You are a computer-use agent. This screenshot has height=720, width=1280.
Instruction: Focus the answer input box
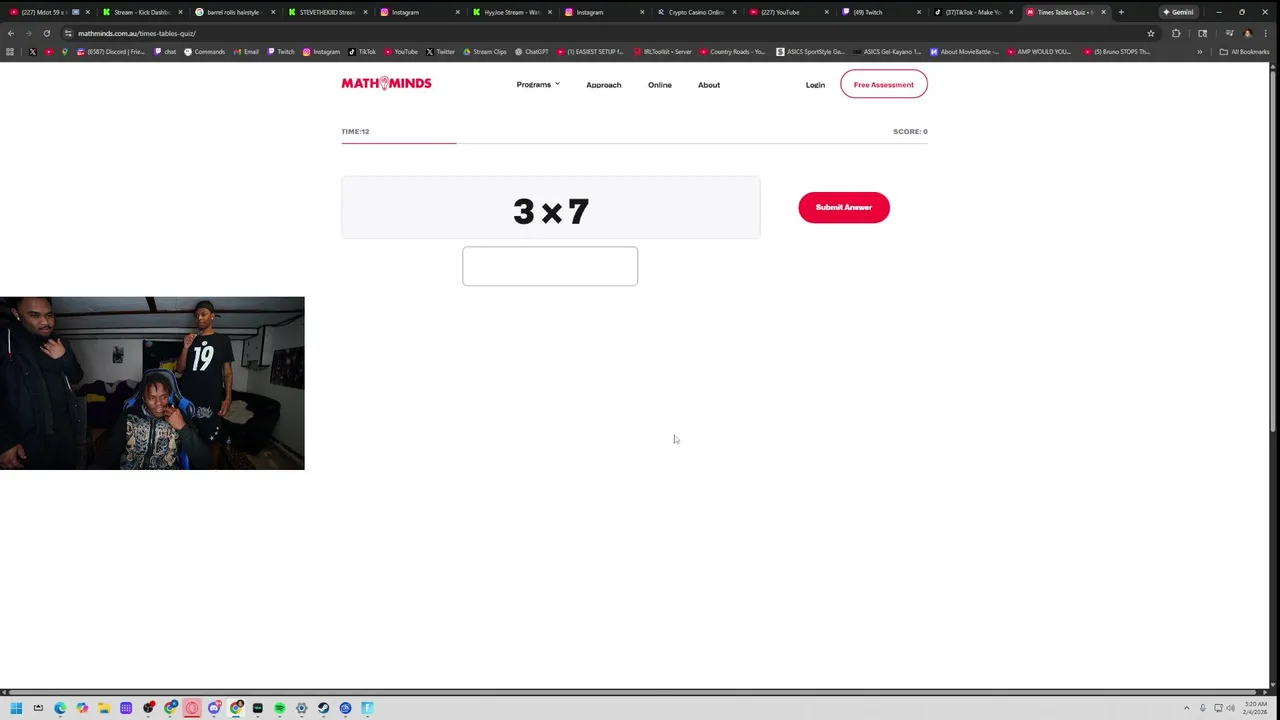pos(550,266)
